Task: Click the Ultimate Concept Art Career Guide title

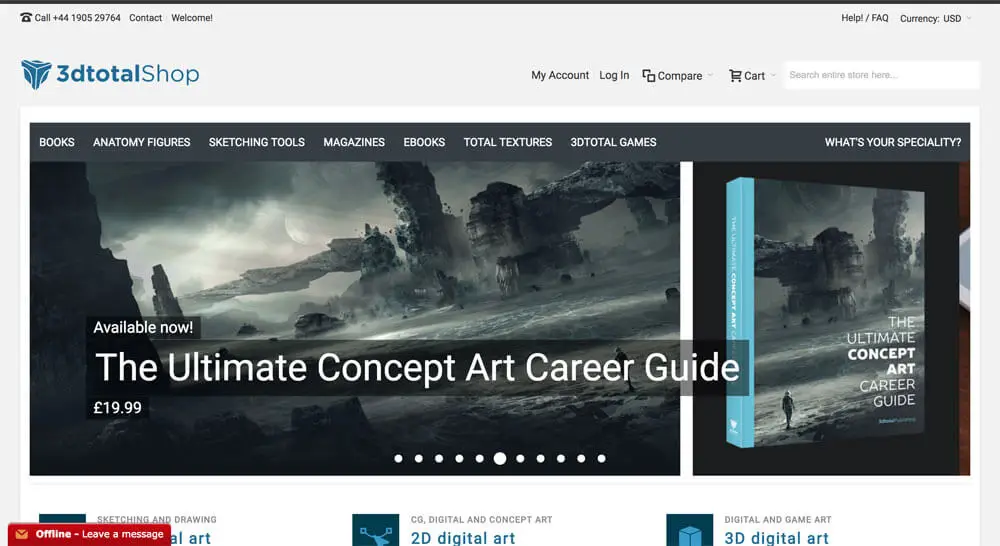Action: click(417, 367)
